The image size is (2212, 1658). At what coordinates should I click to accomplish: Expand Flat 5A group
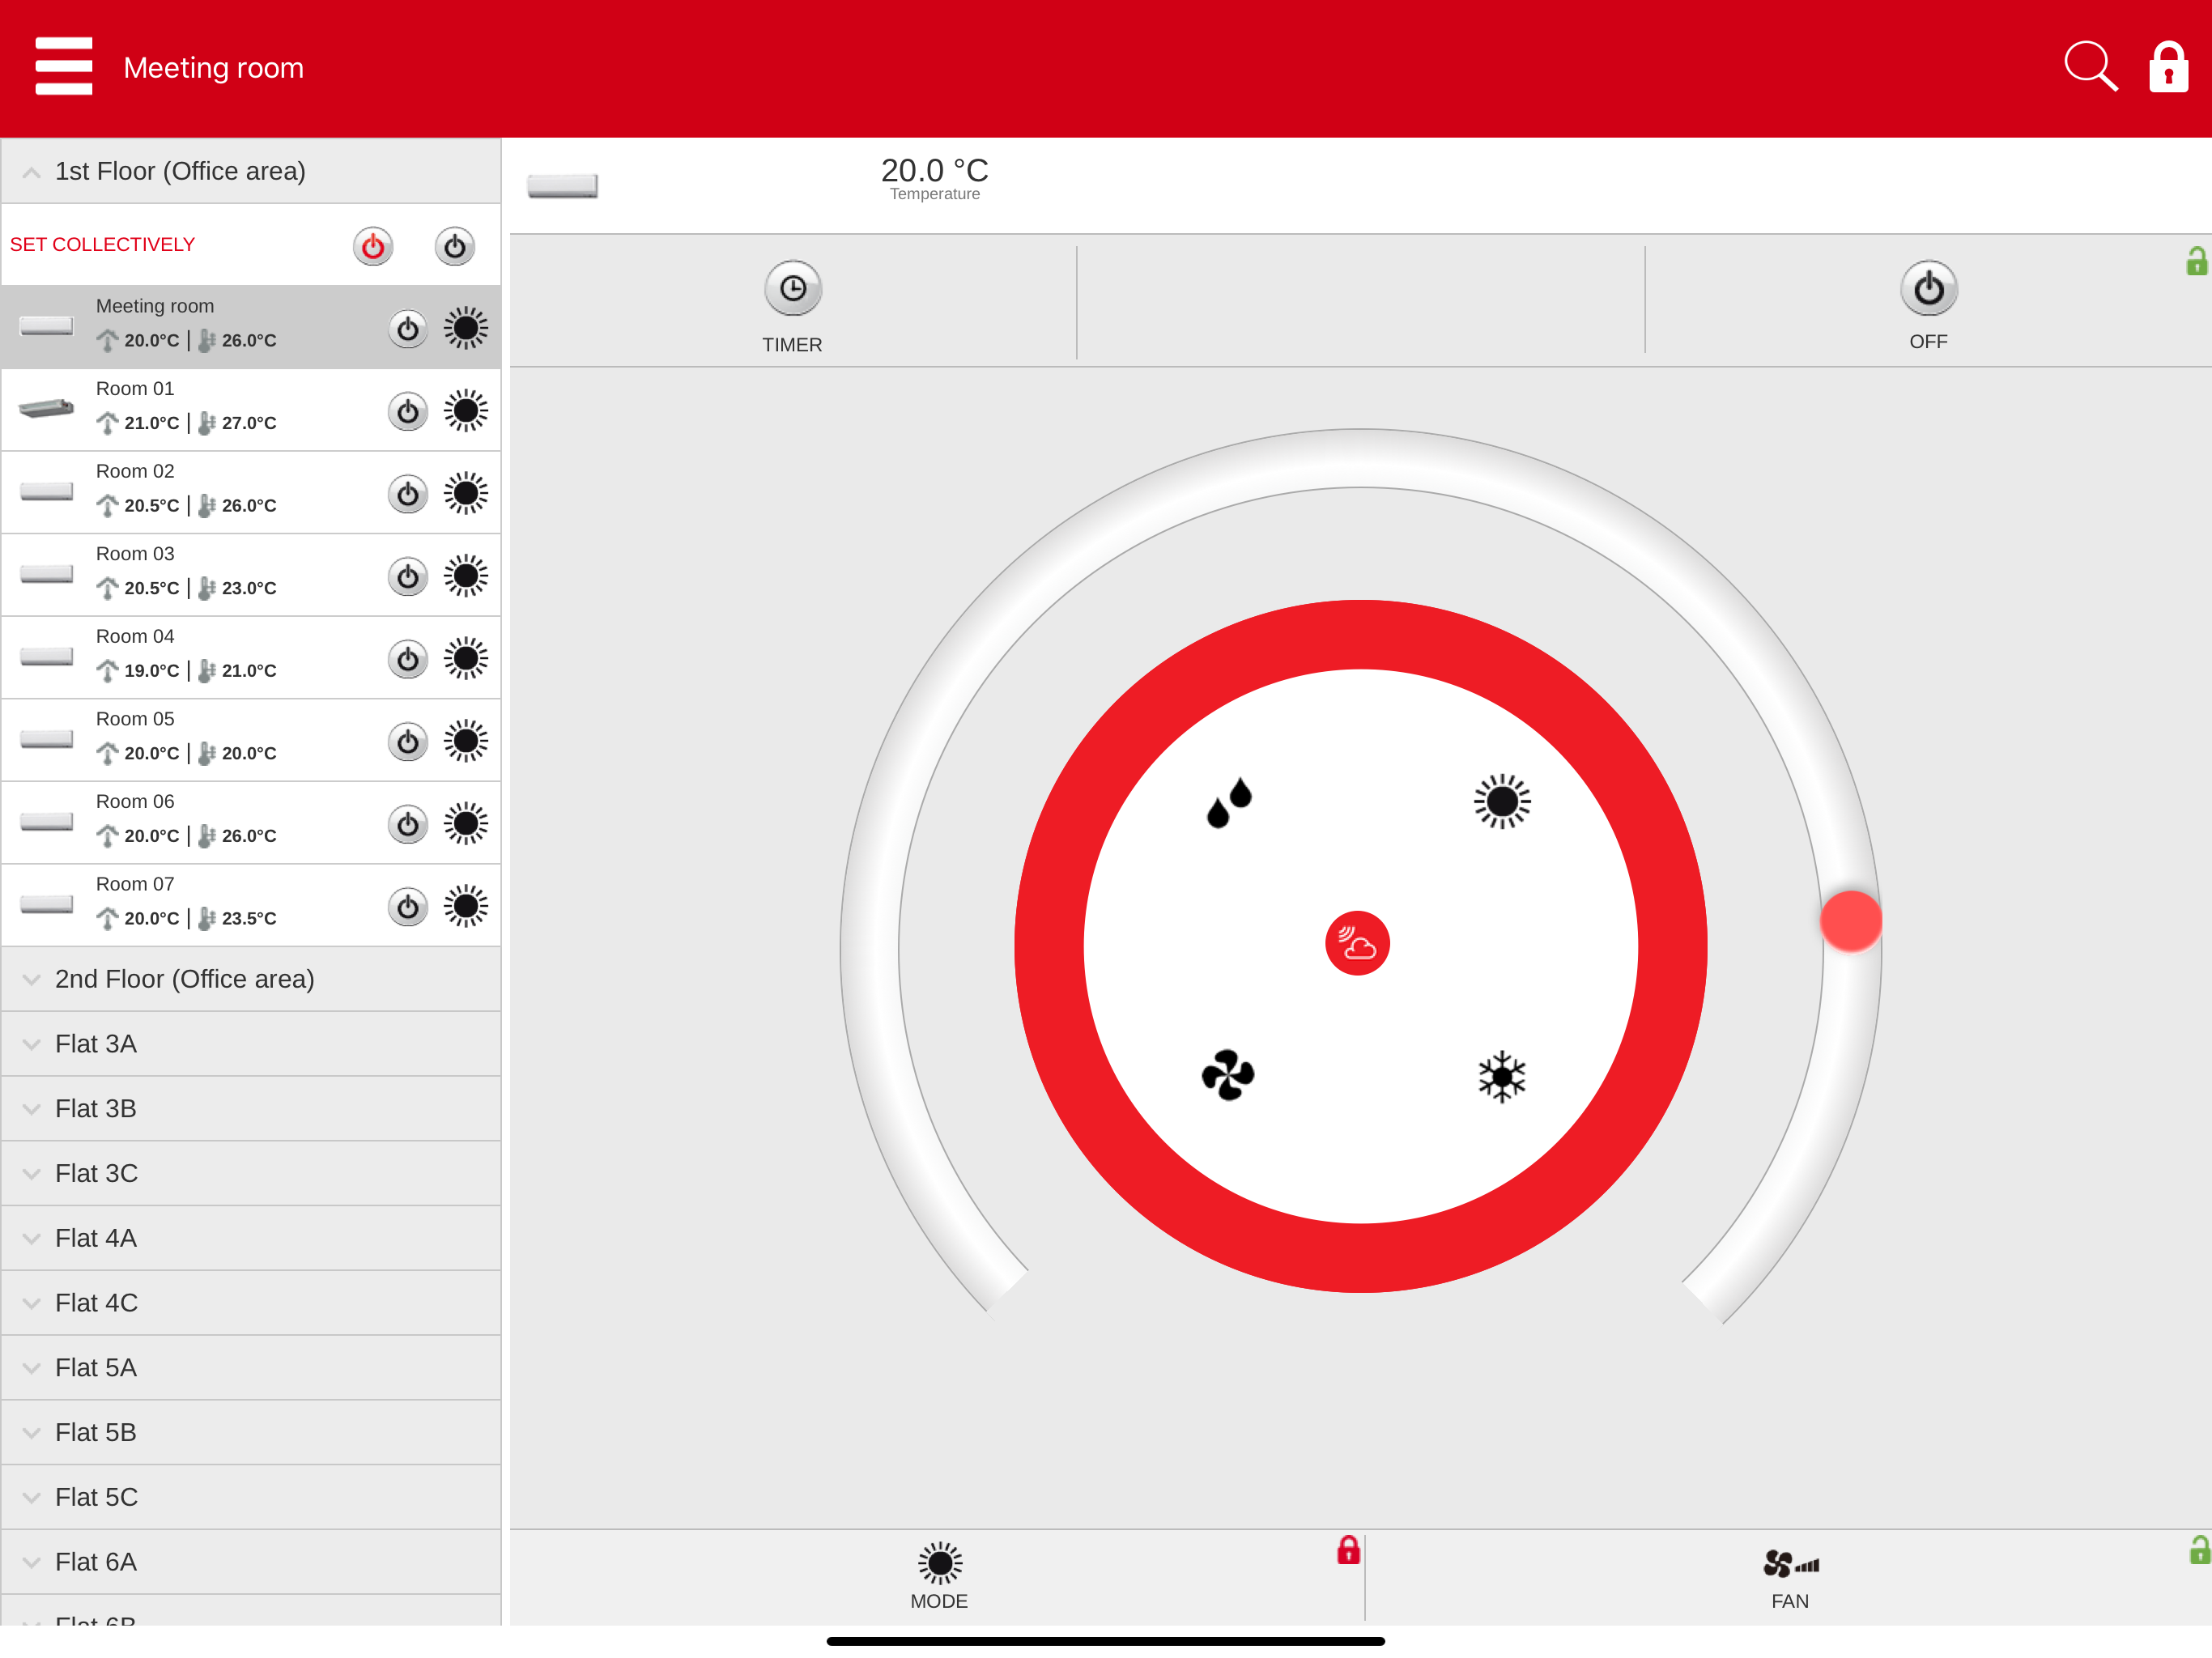251,1368
